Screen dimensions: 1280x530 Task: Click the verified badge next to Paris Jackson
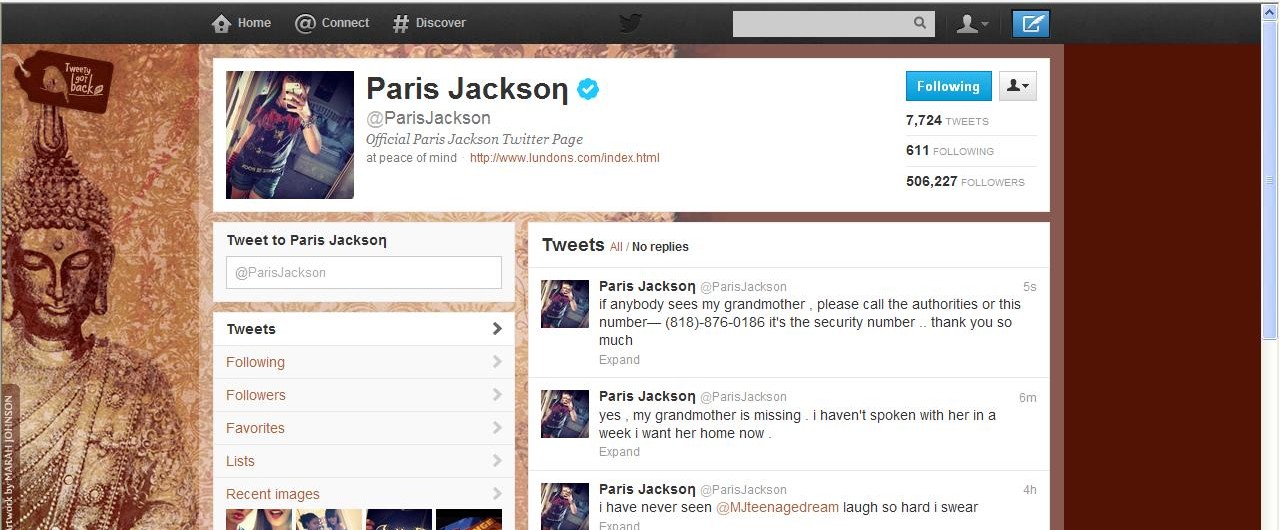[x=589, y=89]
